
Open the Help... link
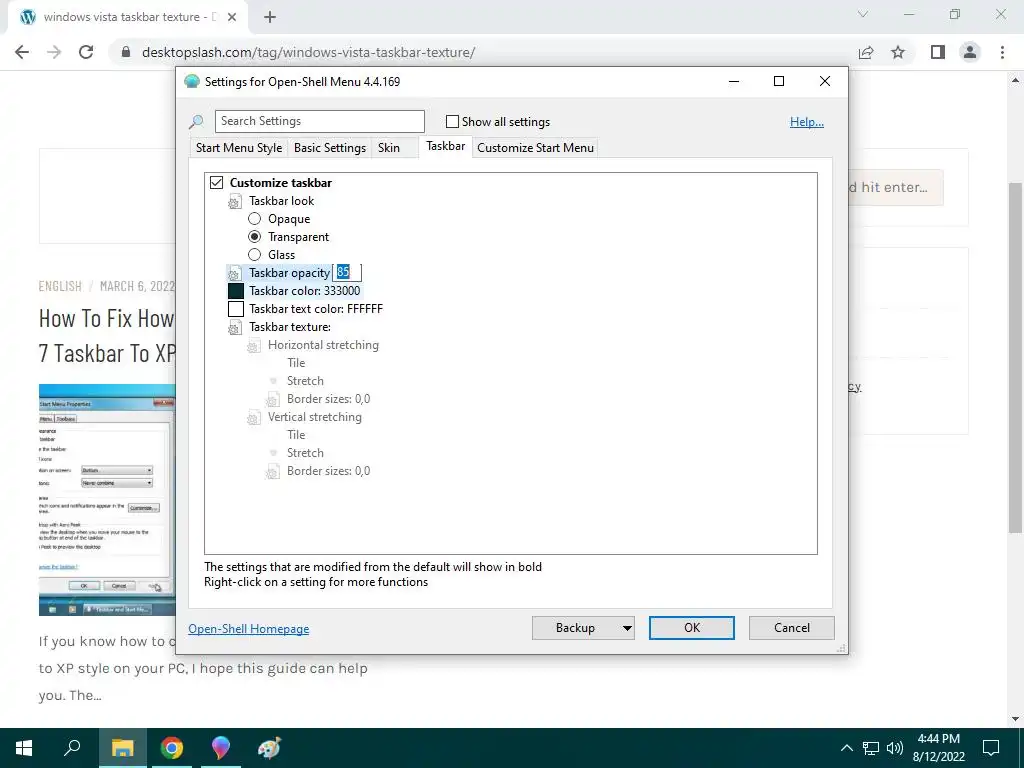[x=807, y=122]
